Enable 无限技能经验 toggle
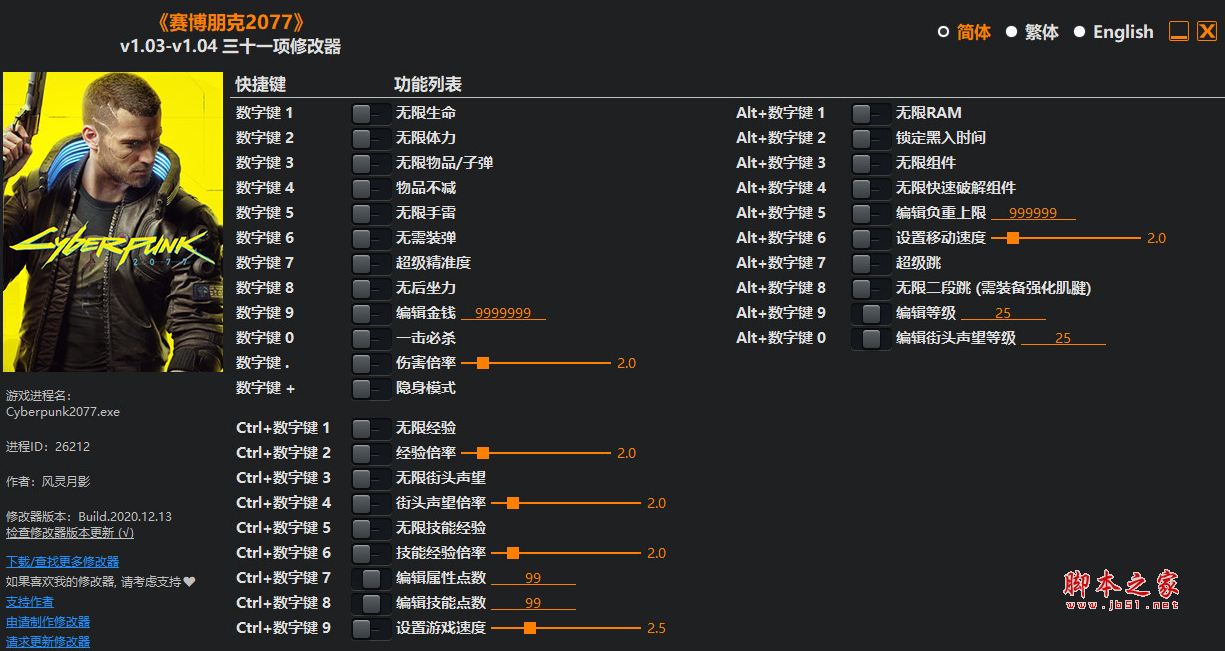Screen dimensions: 1225x651 (x=371, y=528)
